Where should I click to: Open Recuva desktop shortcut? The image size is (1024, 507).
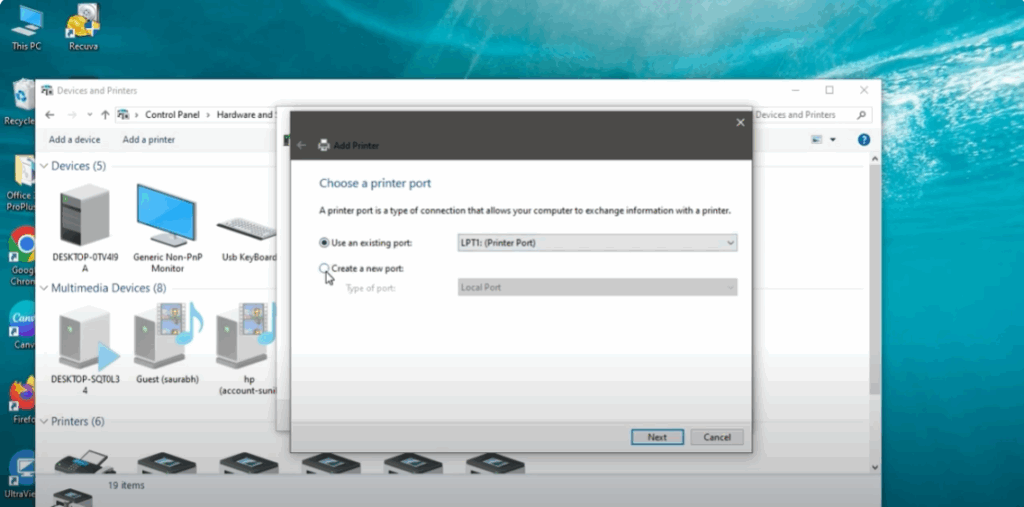coord(83,28)
